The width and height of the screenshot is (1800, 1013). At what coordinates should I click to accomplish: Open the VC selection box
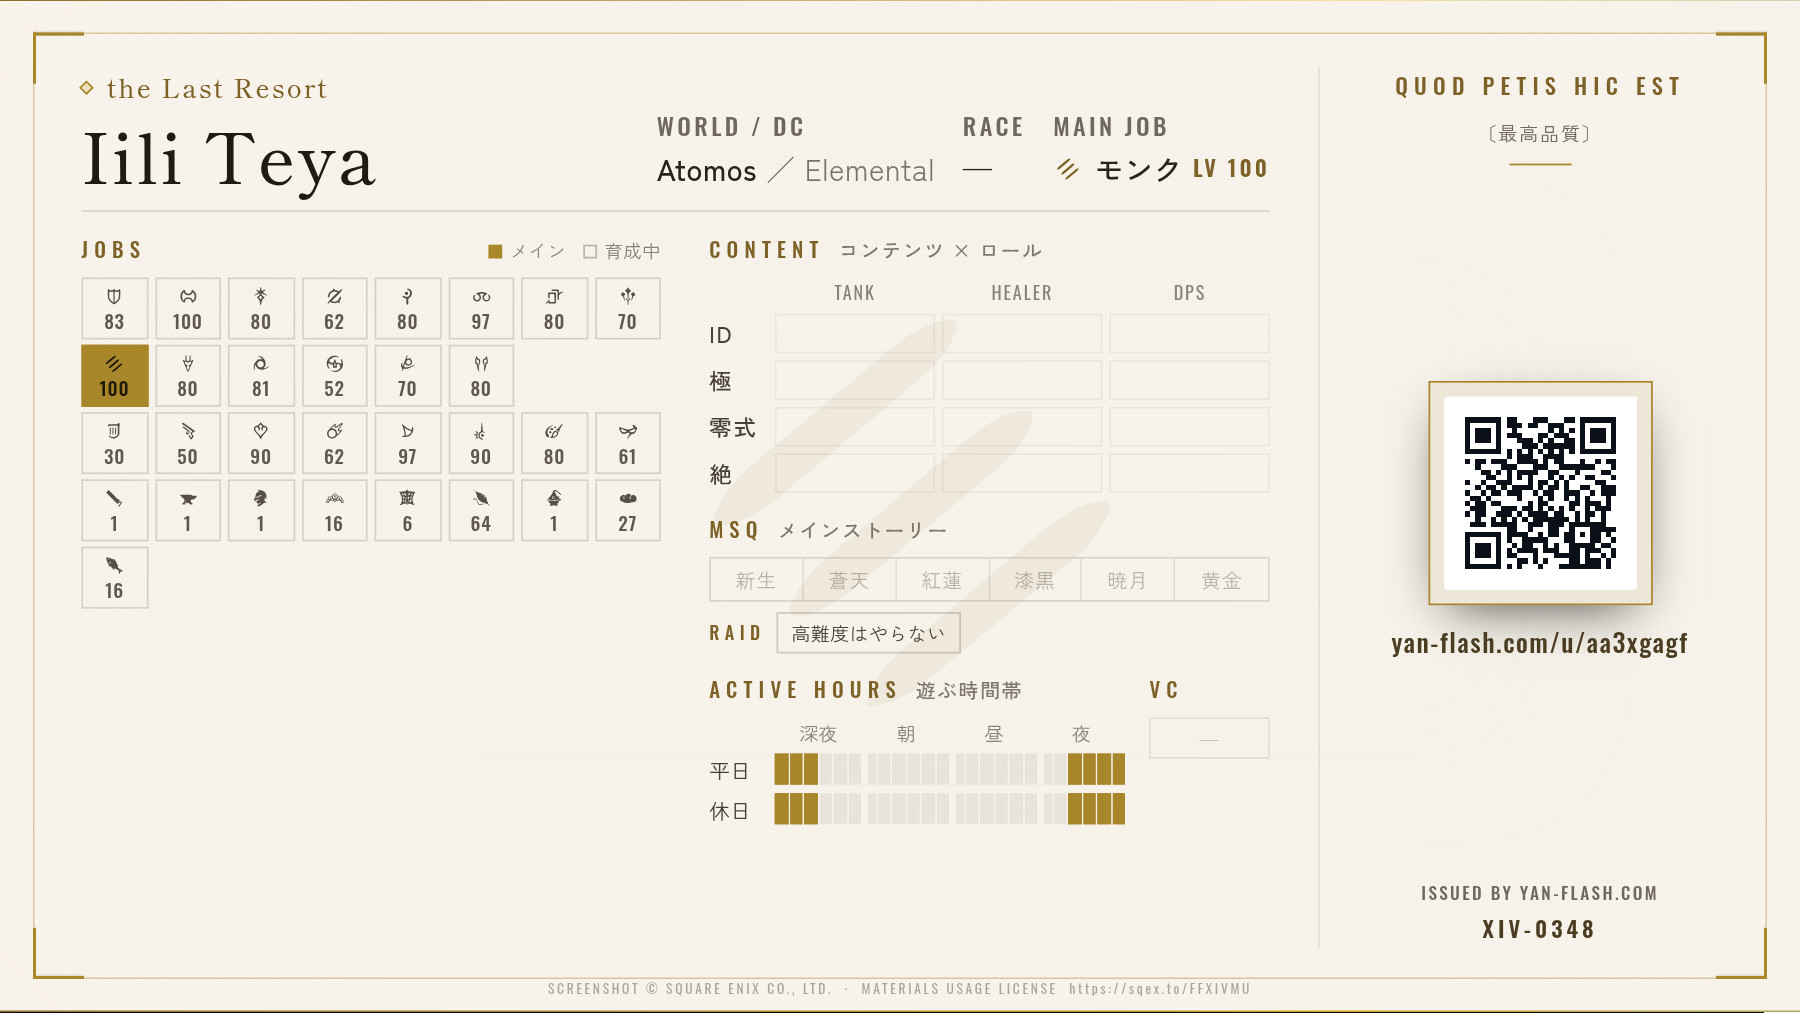[x=1209, y=738]
